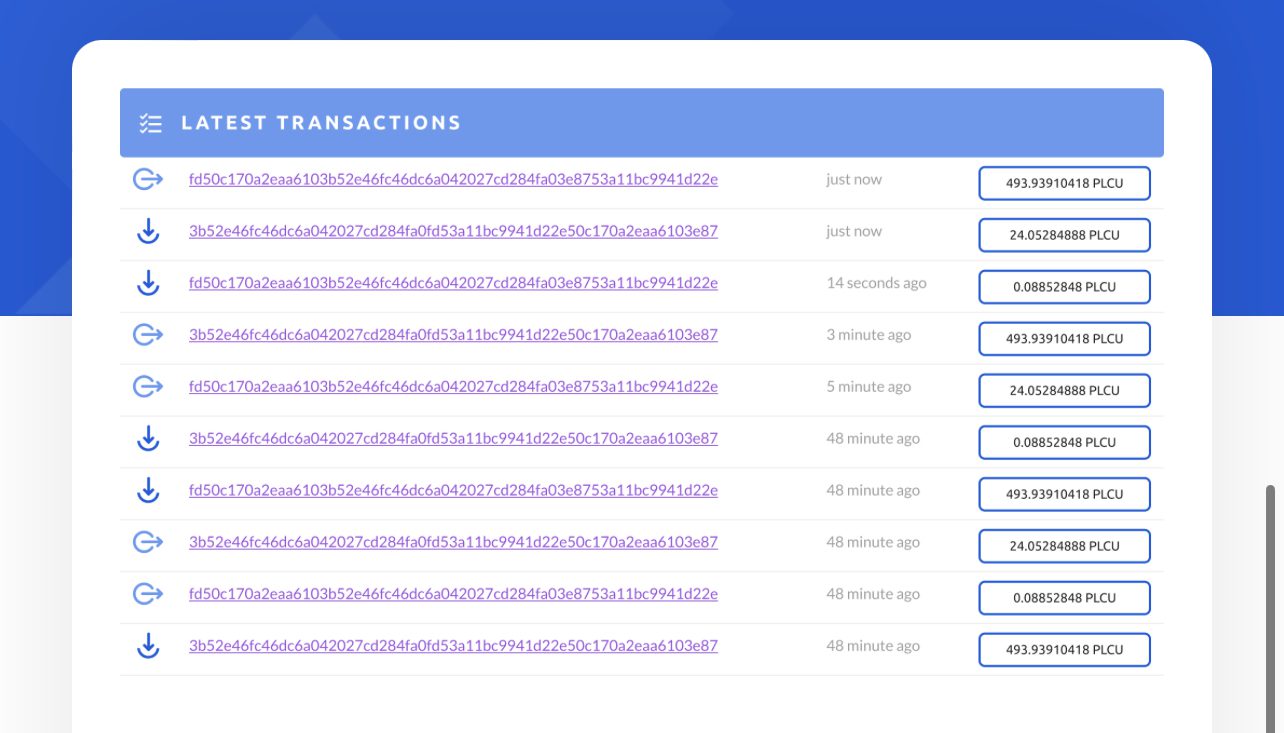Click 0.08852848 PLCU button in 48-minute fd50c170 row
This screenshot has width=1284, height=733.
(x=1064, y=598)
